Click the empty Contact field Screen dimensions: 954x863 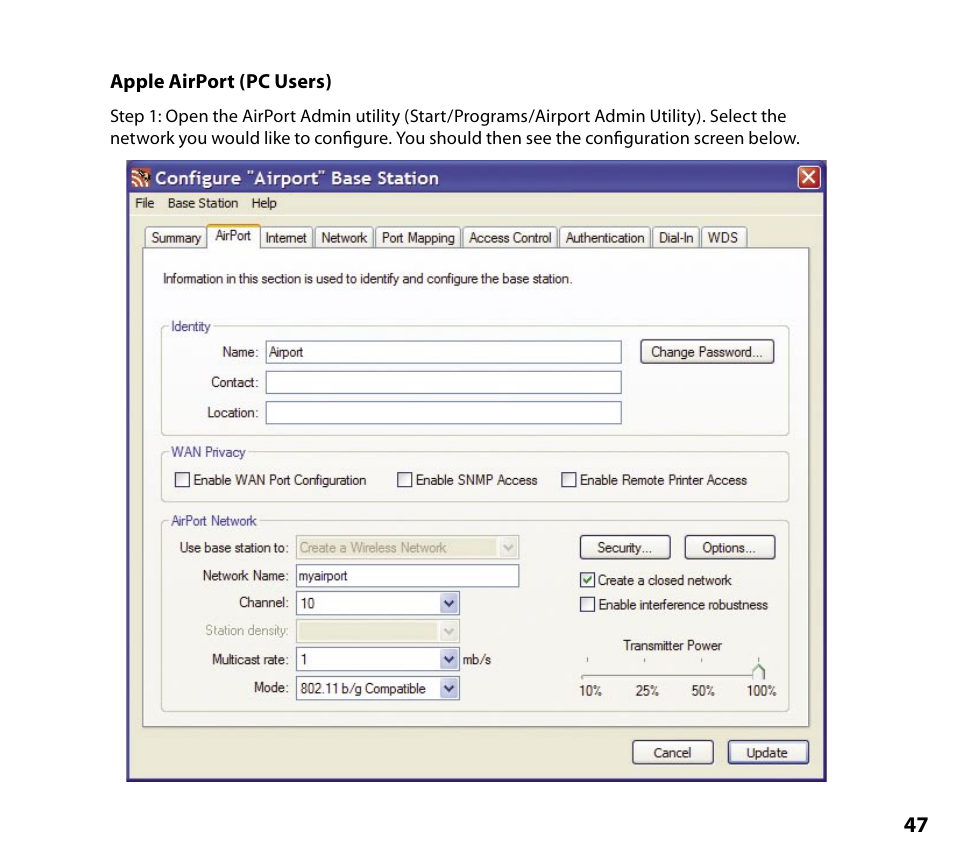pyautogui.click(x=444, y=383)
